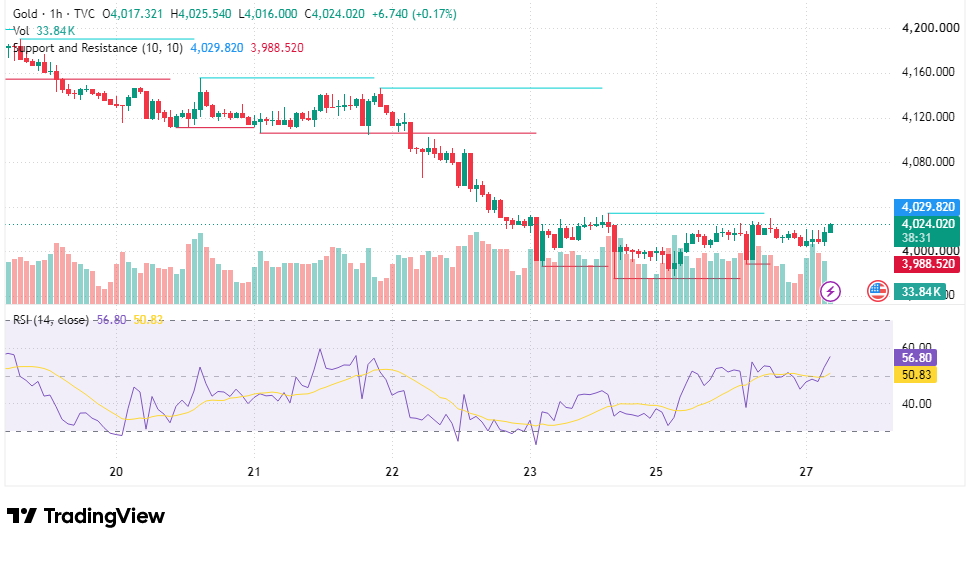Click date label 25 on time axis
The width and height of the screenshot is (980, 574).
click(x=656, y=472)
